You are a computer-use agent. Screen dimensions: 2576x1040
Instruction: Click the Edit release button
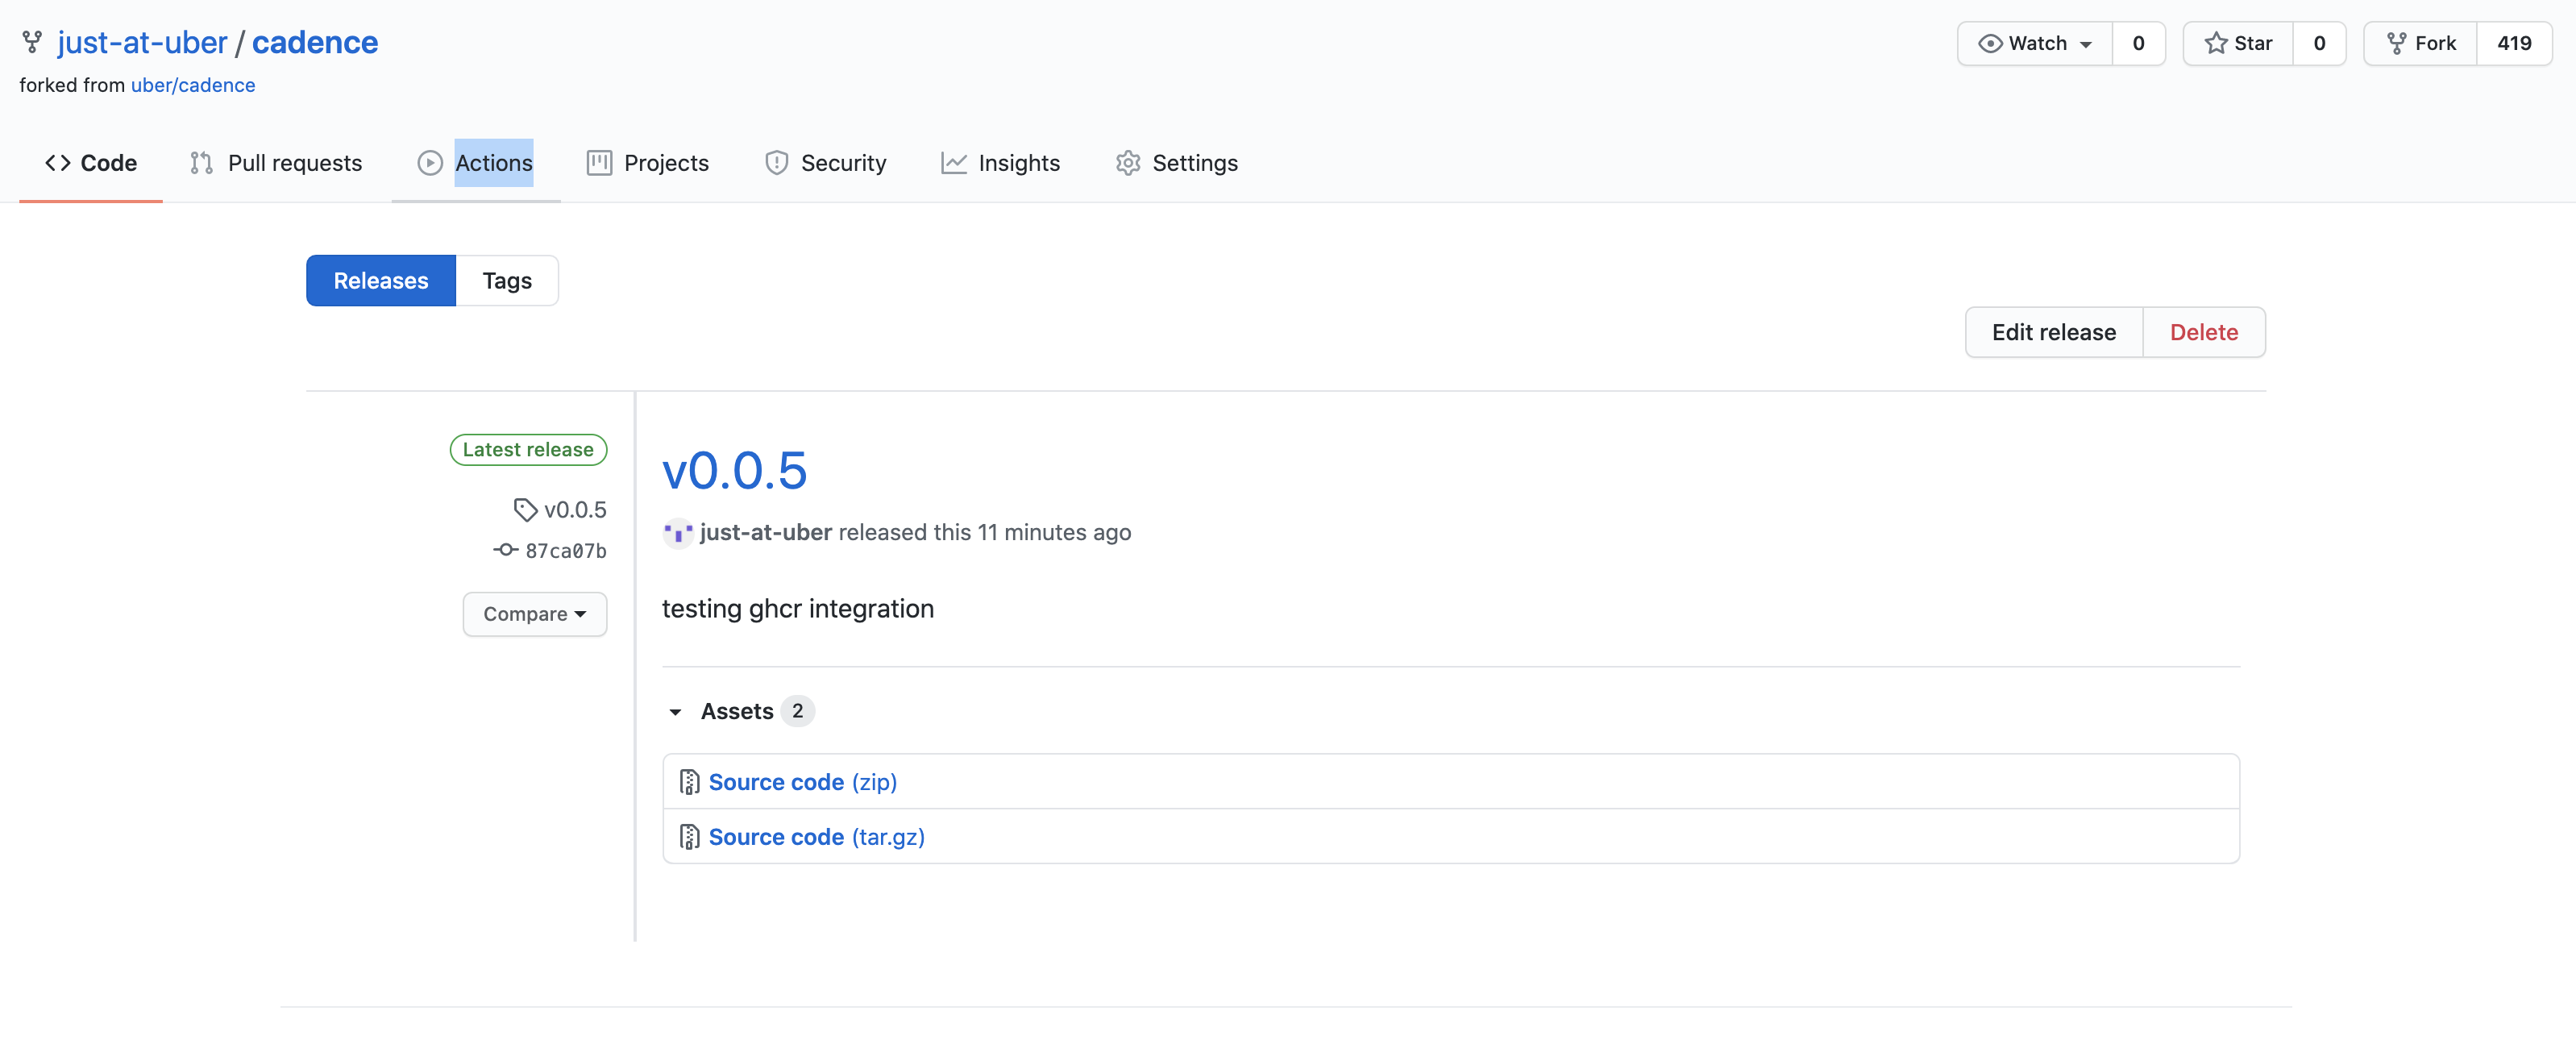pos(2053,332)
